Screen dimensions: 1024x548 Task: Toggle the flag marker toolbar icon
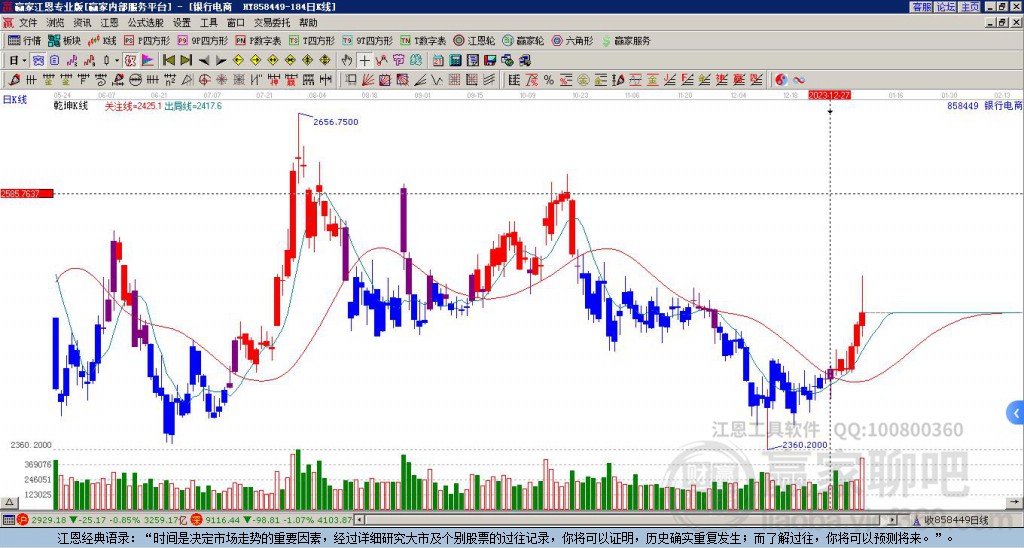click(x=148, y=61)
